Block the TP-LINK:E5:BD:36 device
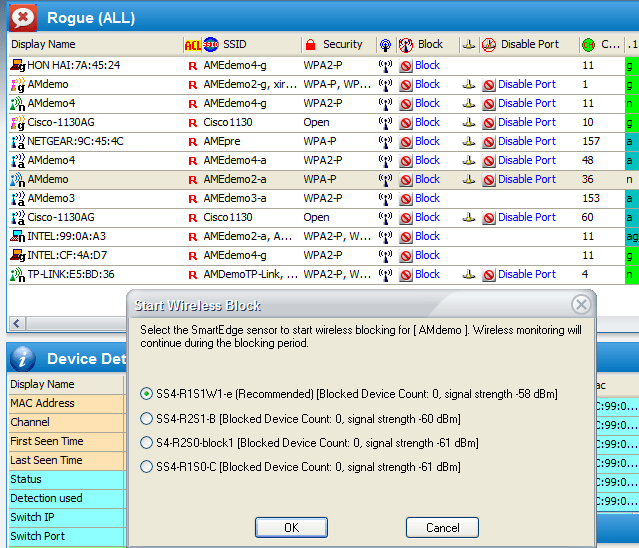The height and width of the screenshot is (548, 639). coord(427,274)
